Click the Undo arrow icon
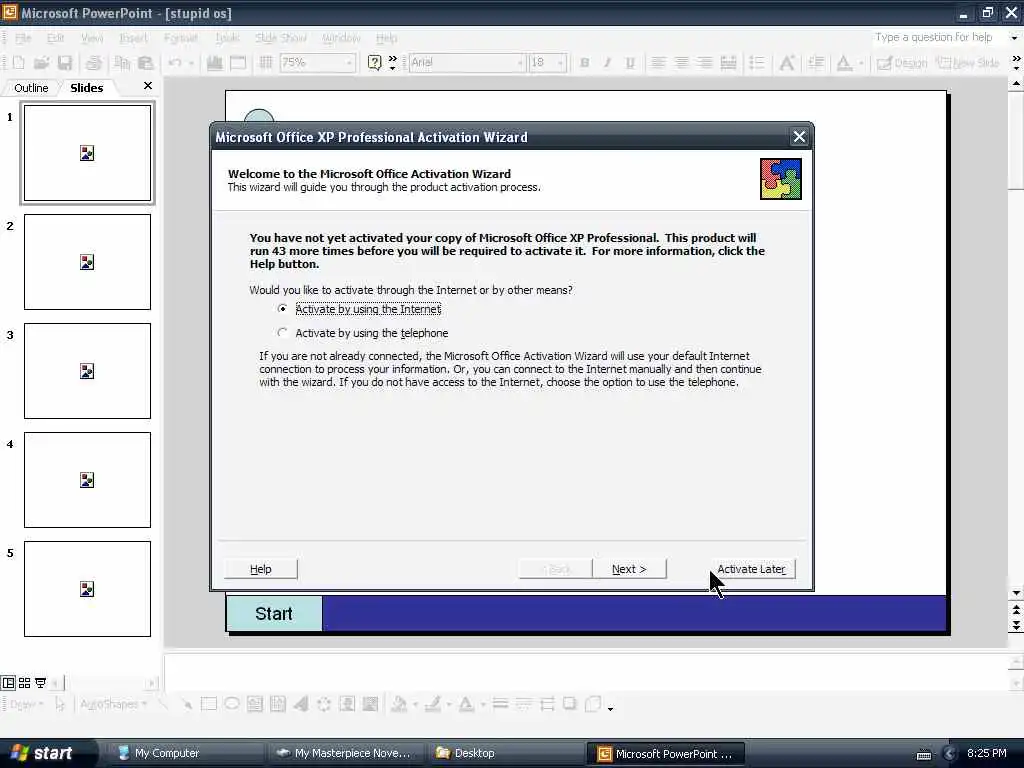 [x=175, y=63]
